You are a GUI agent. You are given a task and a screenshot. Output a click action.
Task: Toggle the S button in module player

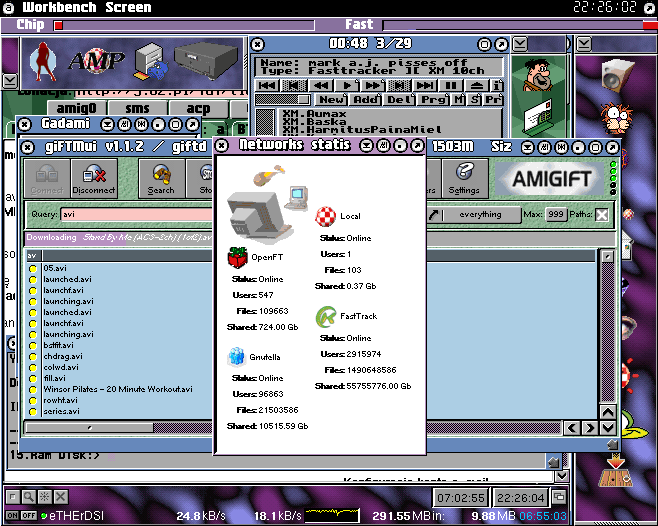coord(475,99)
